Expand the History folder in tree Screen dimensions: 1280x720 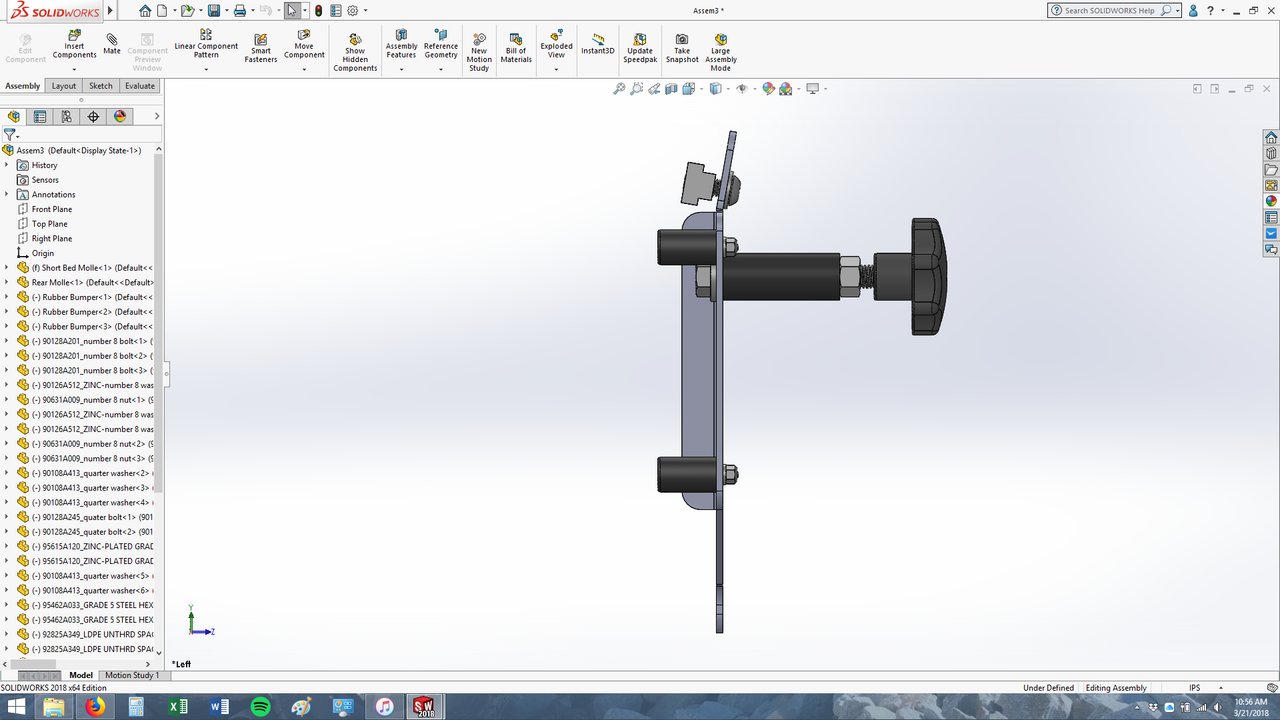coord(6,165)
